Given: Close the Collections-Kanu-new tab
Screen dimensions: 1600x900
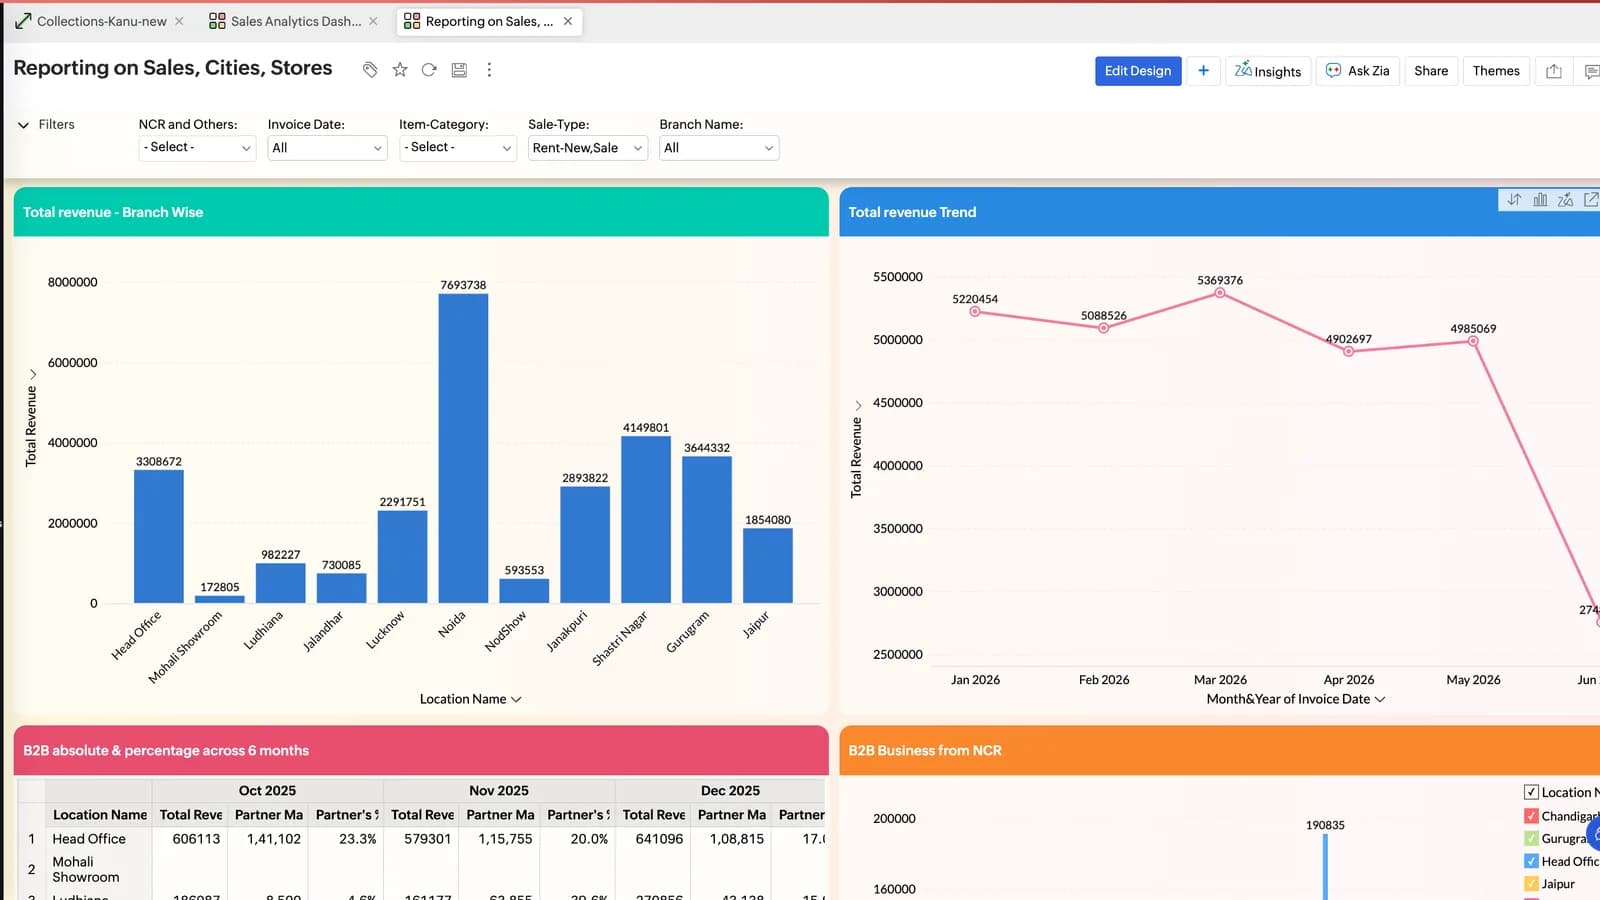Looking at the screenshot, I should [179, 21].
